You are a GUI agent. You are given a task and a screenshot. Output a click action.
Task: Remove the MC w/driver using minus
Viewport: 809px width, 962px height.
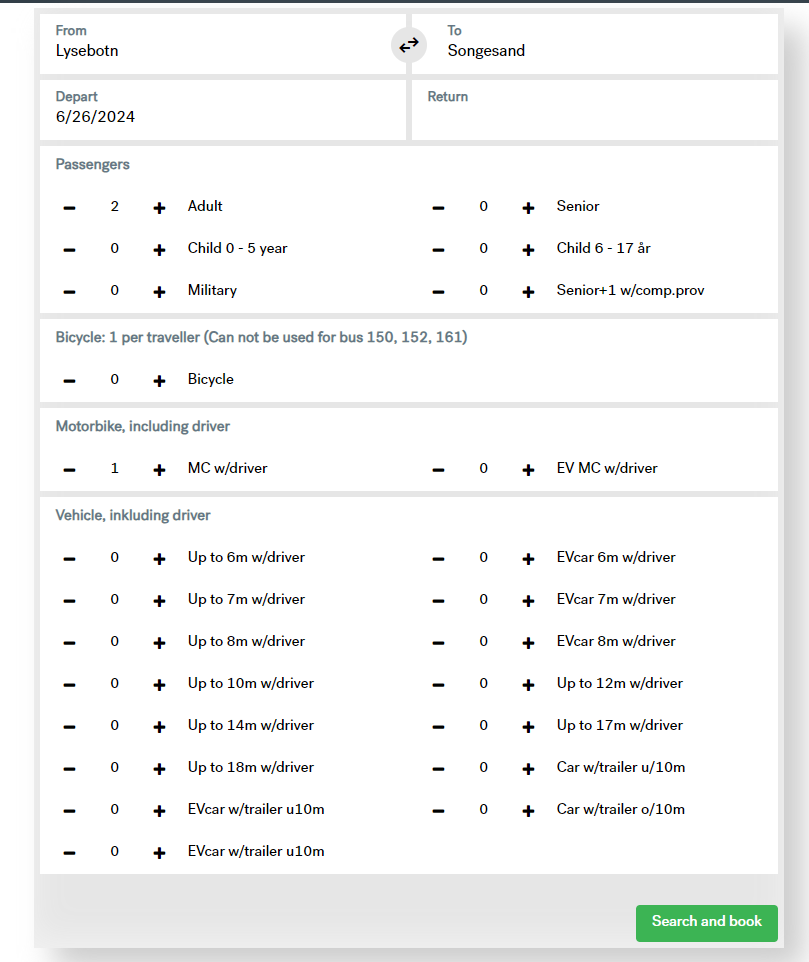tap(69, 469)
